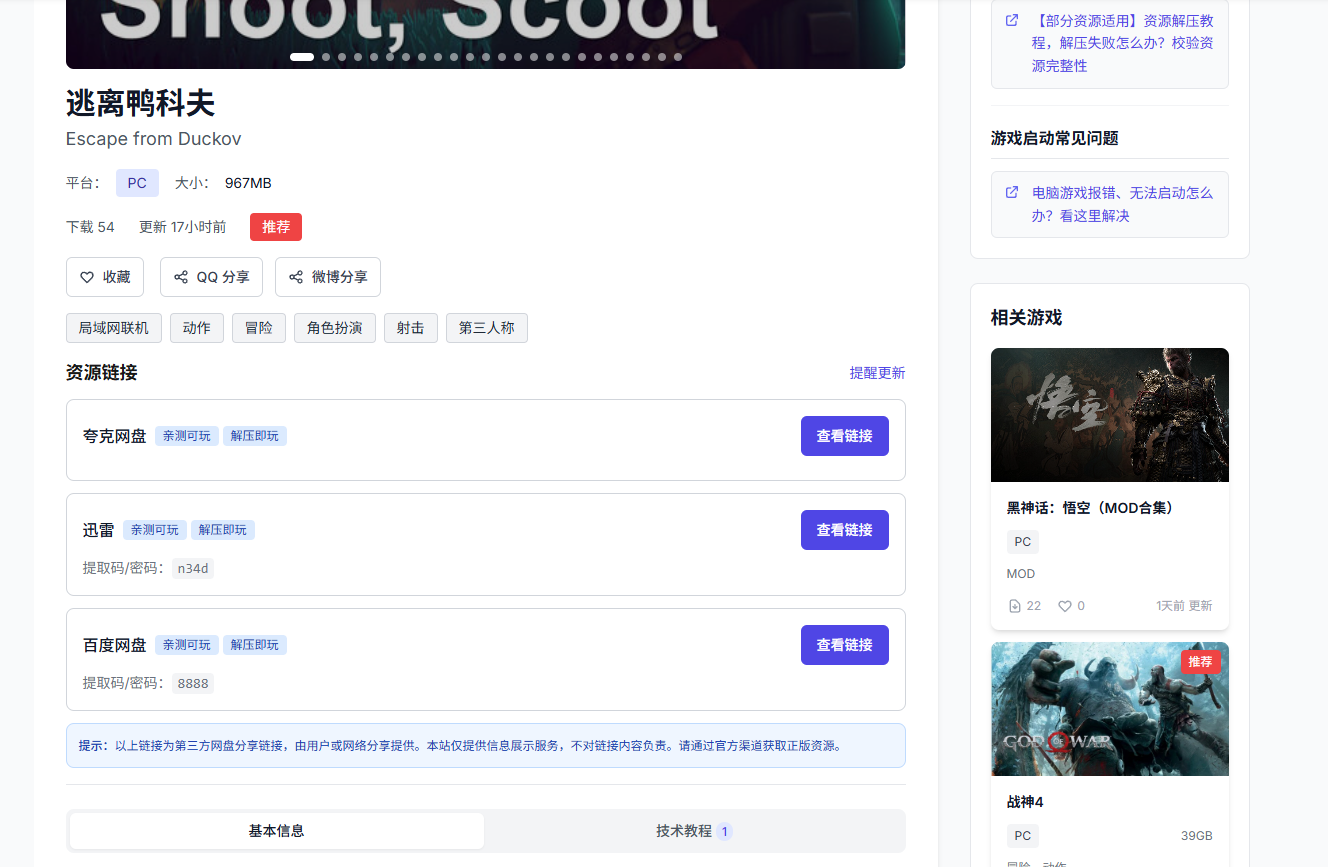Screen dimensions: 1328x867
Task: Click the share icon for QQ 分享
Action: (x=181, y=277)
